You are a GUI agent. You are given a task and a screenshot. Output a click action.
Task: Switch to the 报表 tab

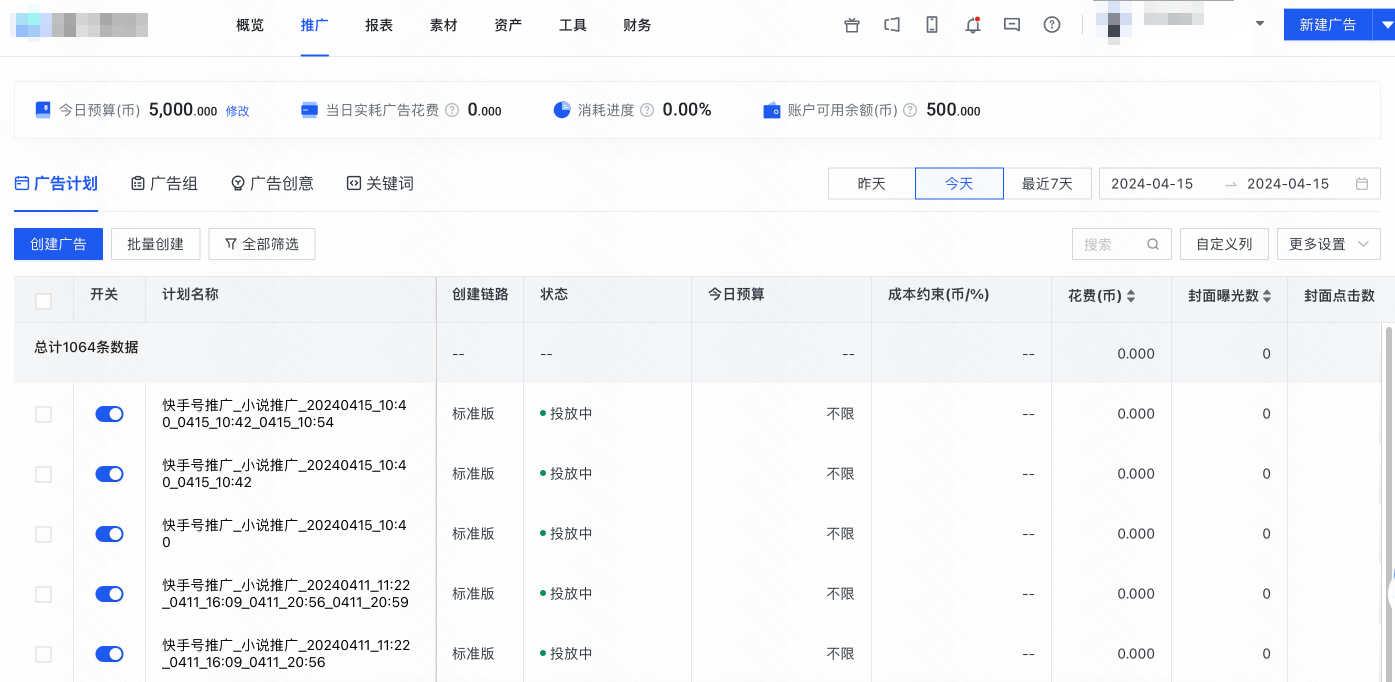pos(379,25)
